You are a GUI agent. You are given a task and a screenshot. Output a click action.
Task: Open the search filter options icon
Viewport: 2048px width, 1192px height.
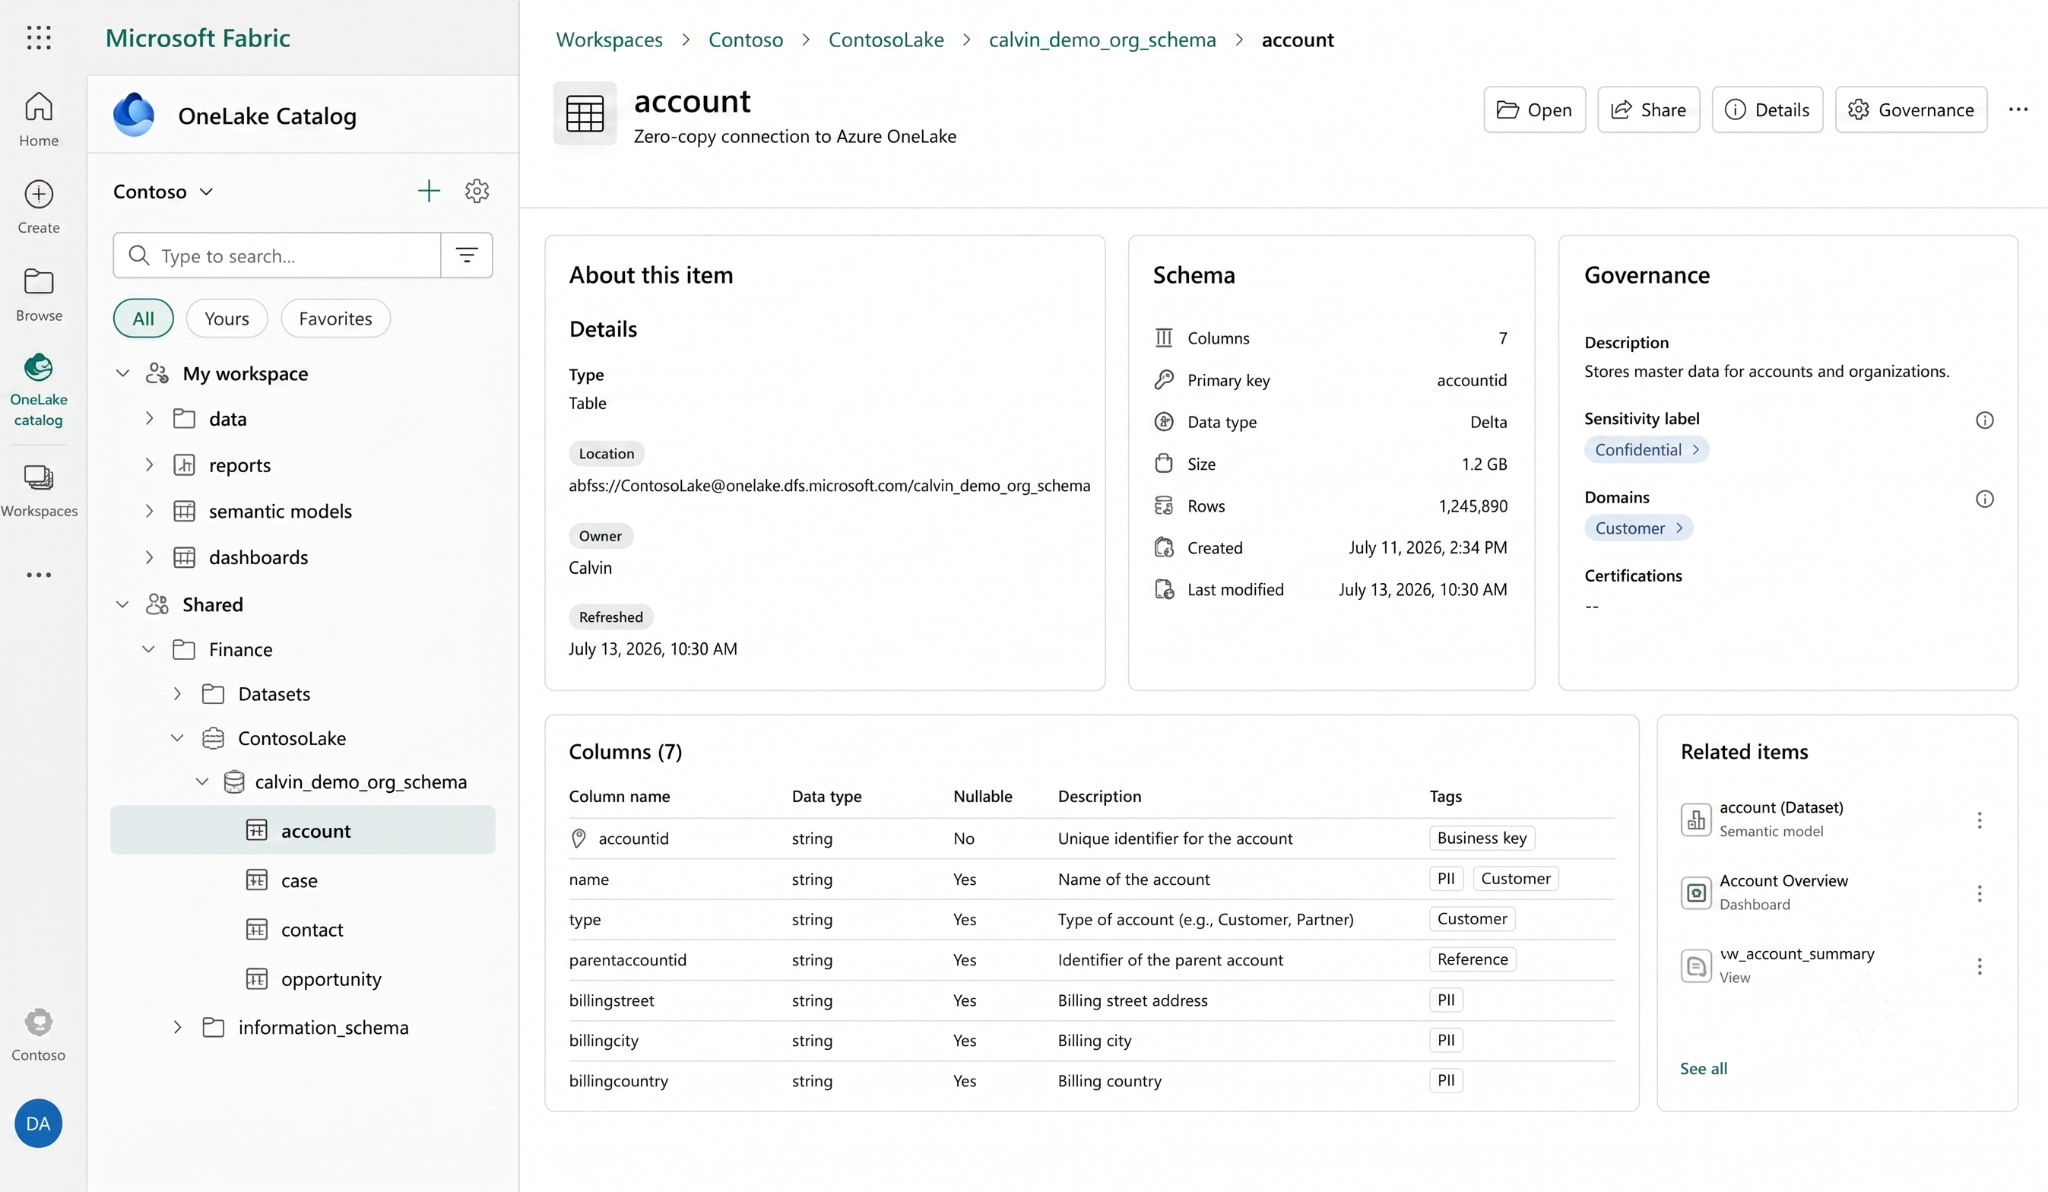click(467, 255)
